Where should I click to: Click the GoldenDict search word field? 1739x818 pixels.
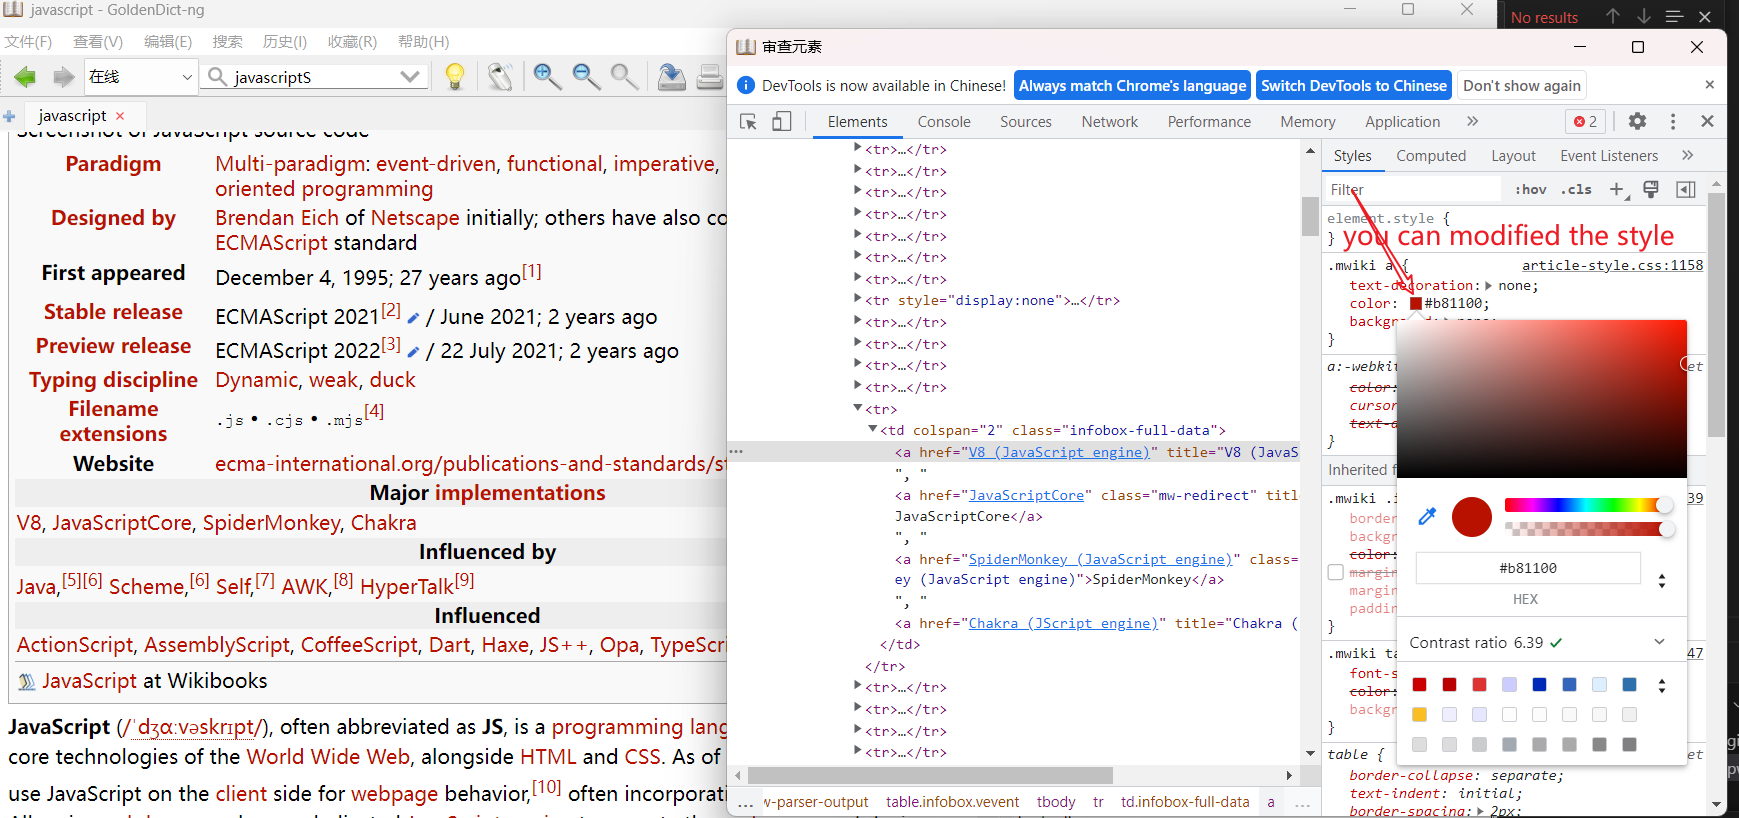(x=313, y=77)
